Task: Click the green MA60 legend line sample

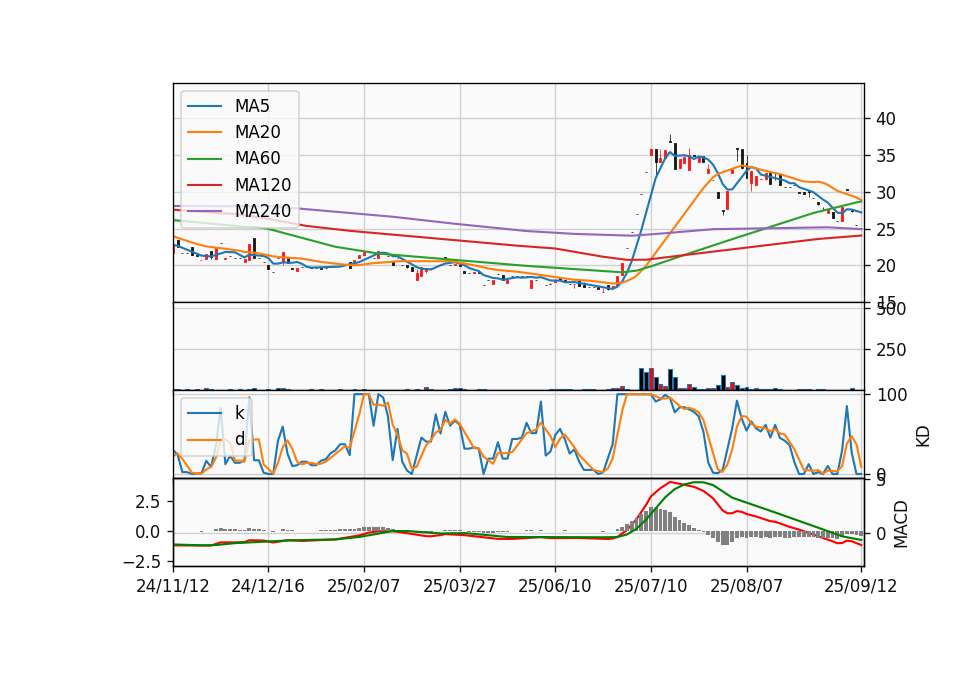Action: tap(204, 159)
